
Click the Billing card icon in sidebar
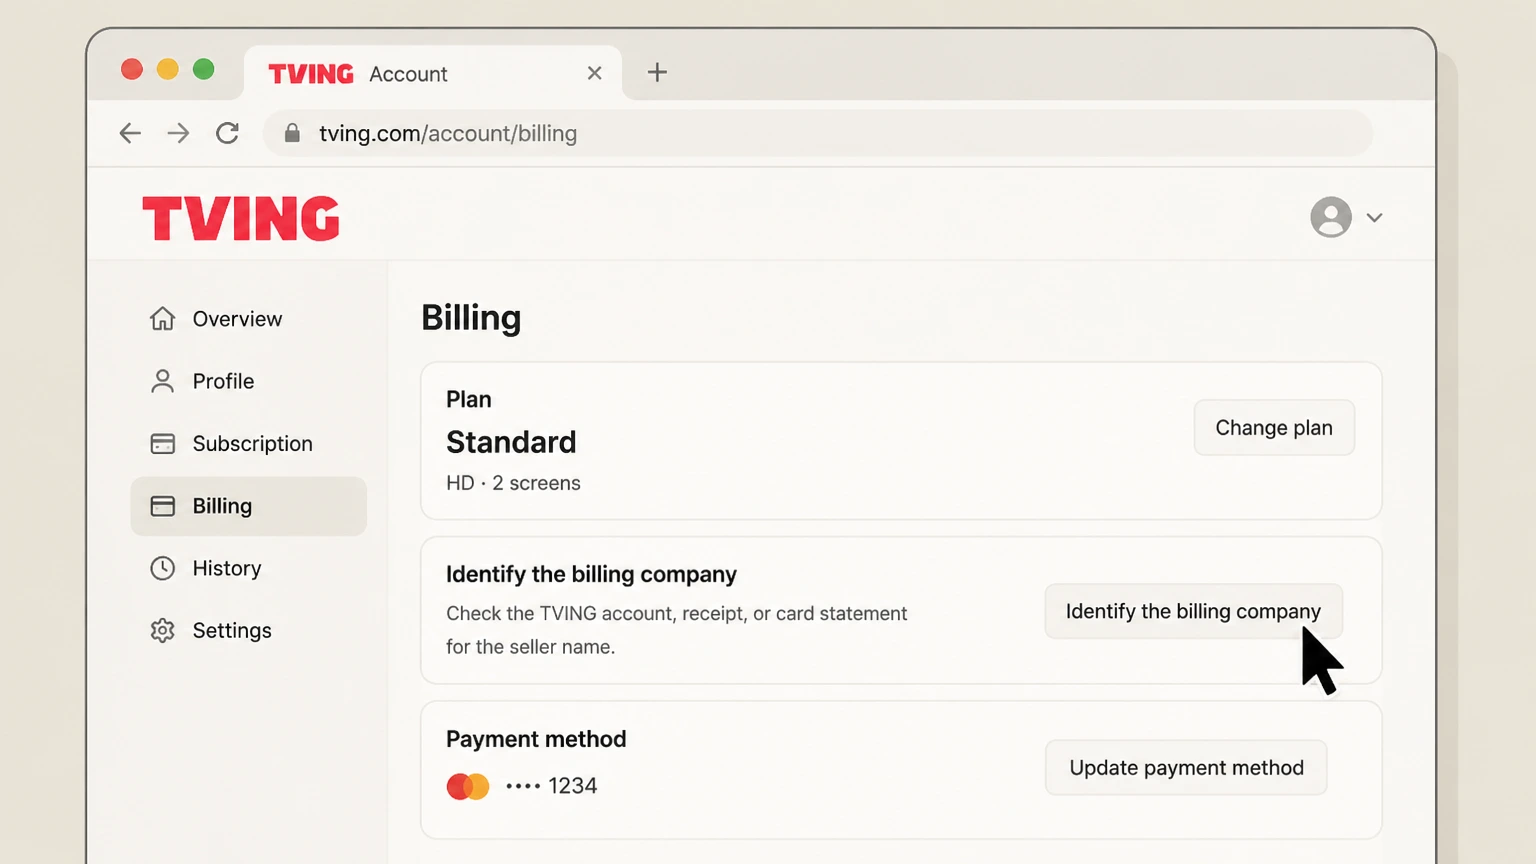(162, 506)
